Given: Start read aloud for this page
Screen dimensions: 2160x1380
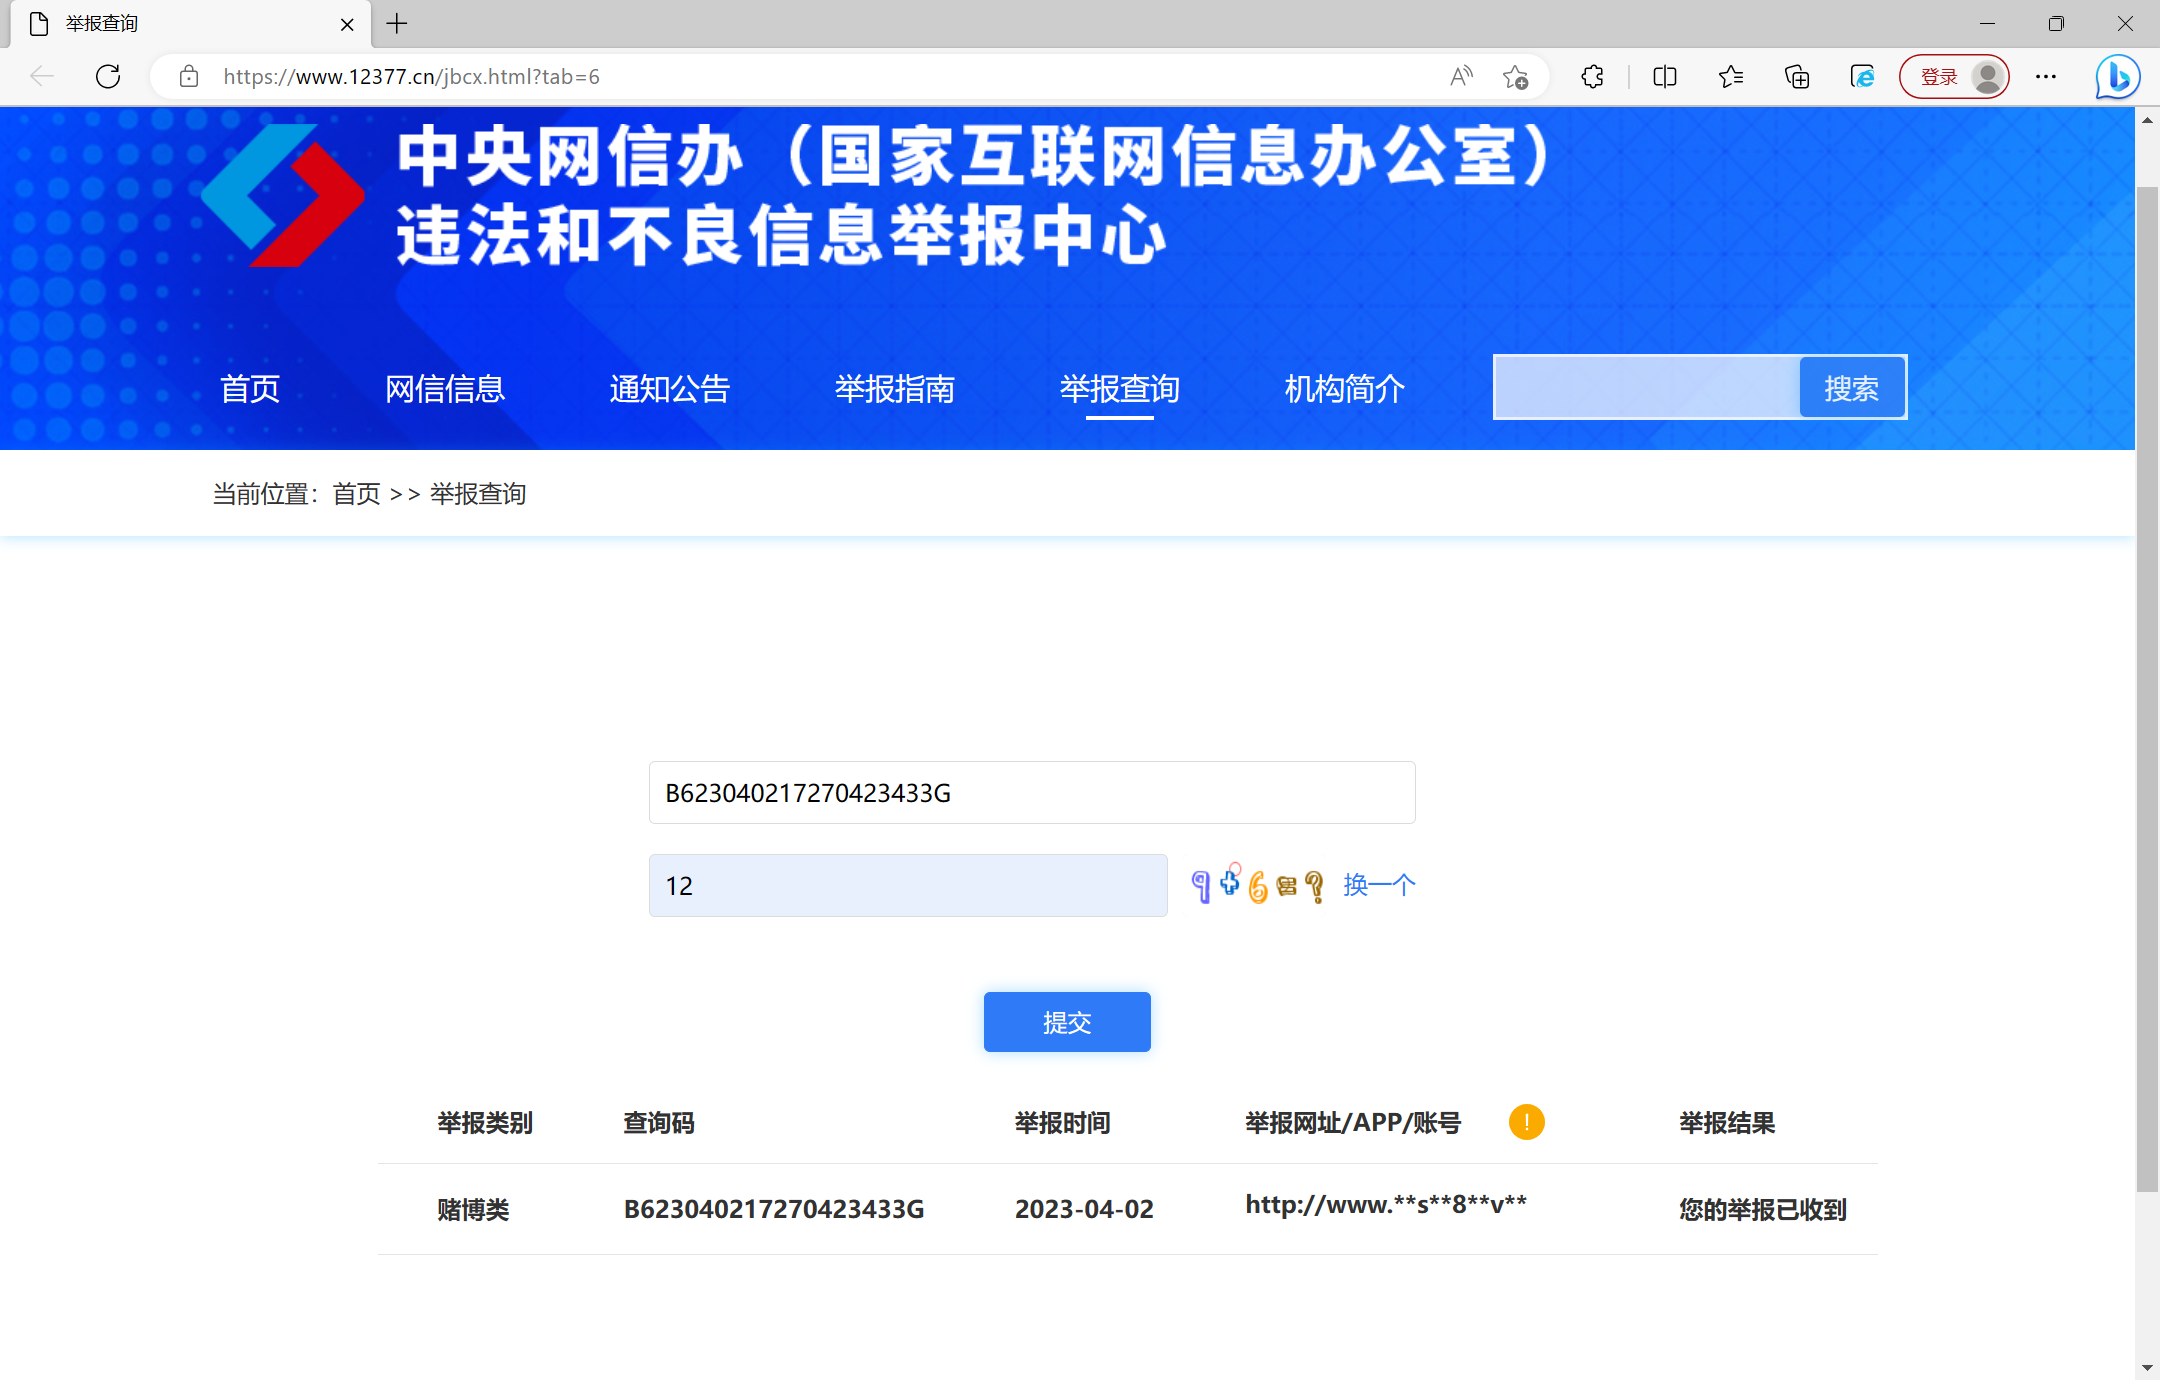Looking at the screenshot, I should (1460, 76).
